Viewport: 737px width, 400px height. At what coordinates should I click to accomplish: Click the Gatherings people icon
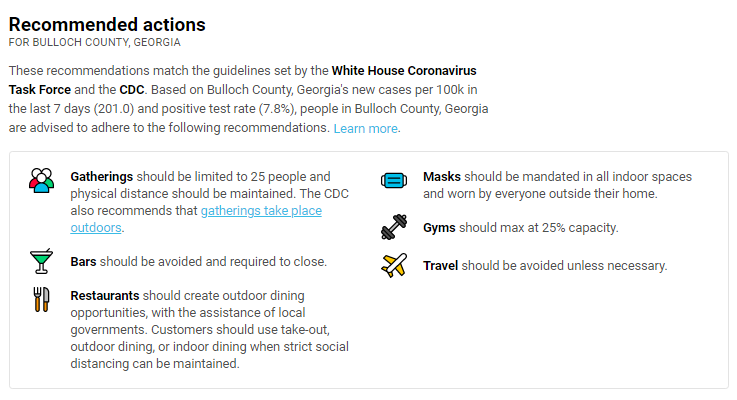41,180
